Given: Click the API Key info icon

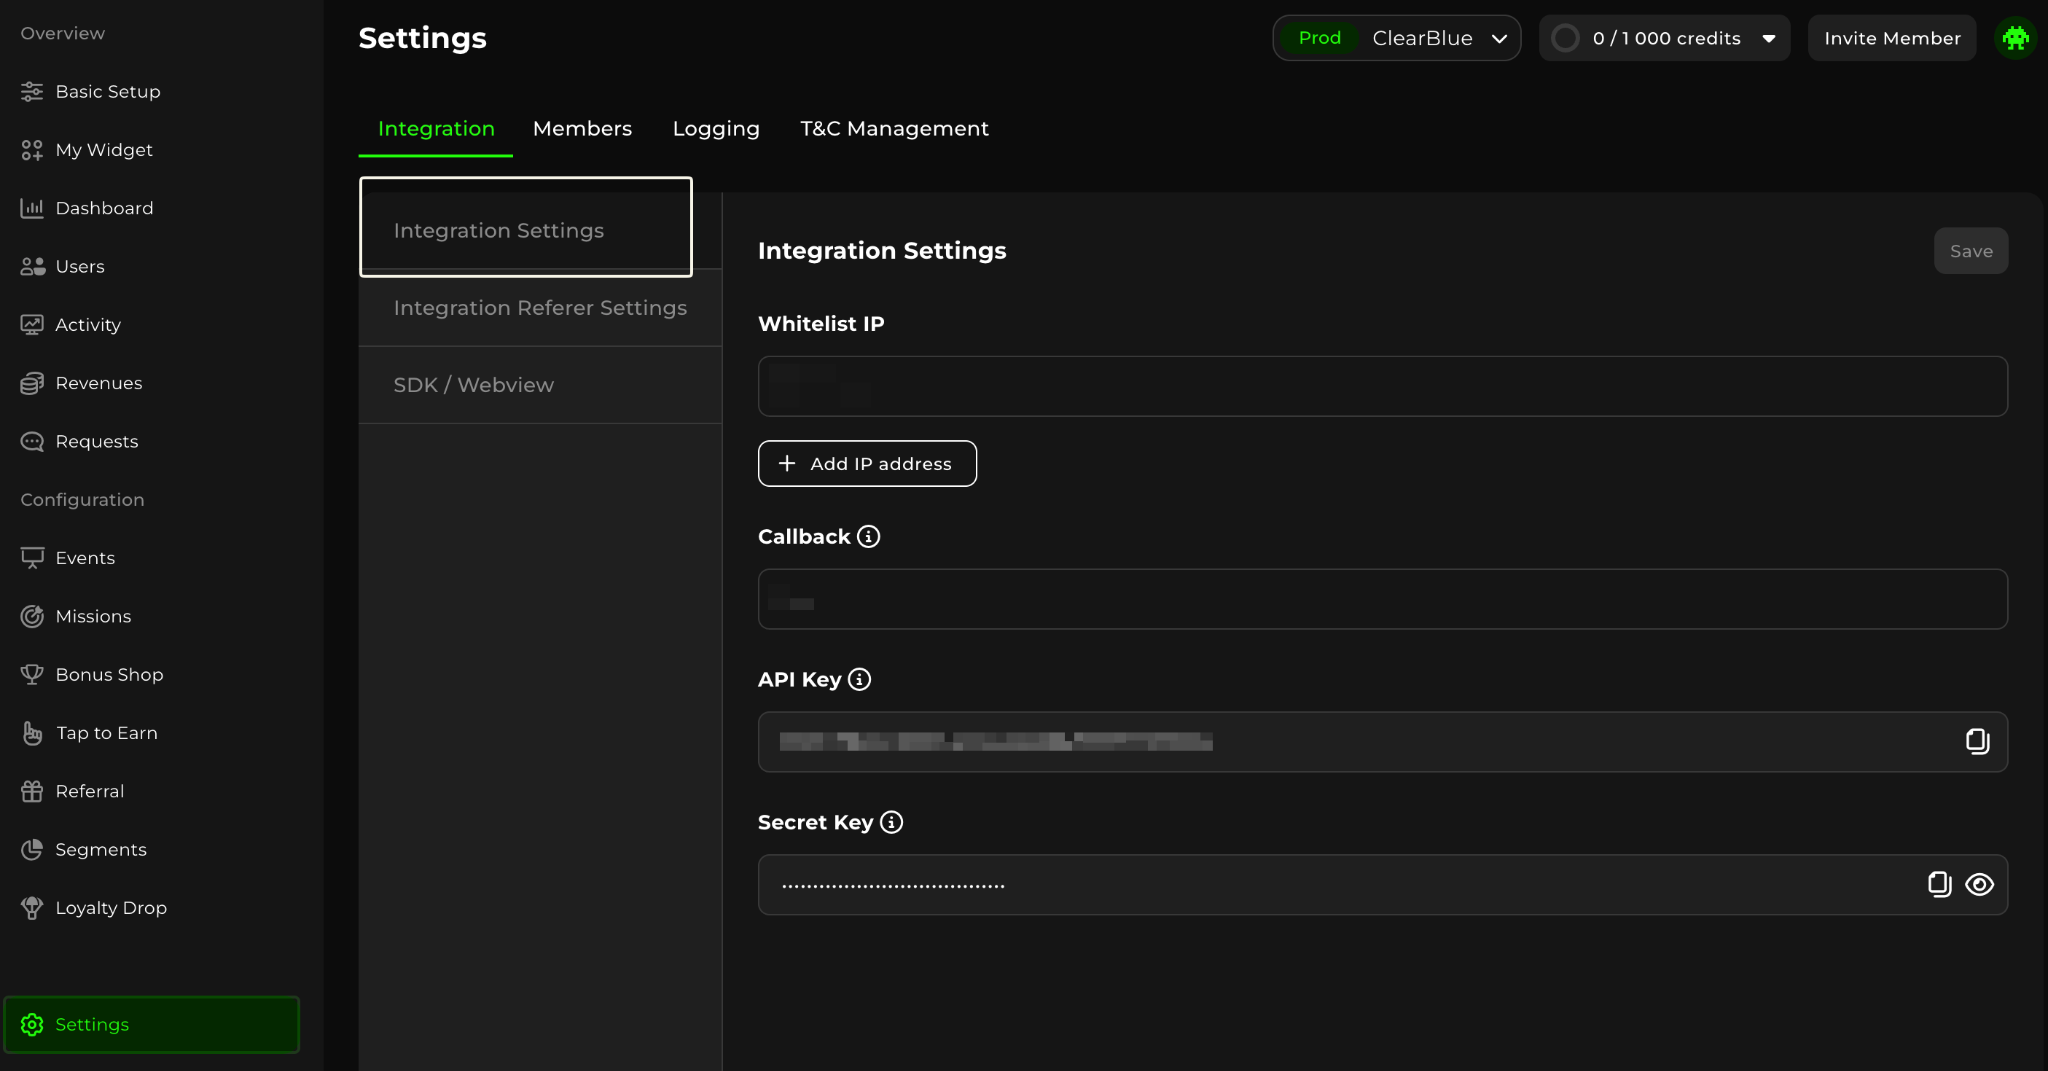Looking at the screenshot, I should click(859, 680).
